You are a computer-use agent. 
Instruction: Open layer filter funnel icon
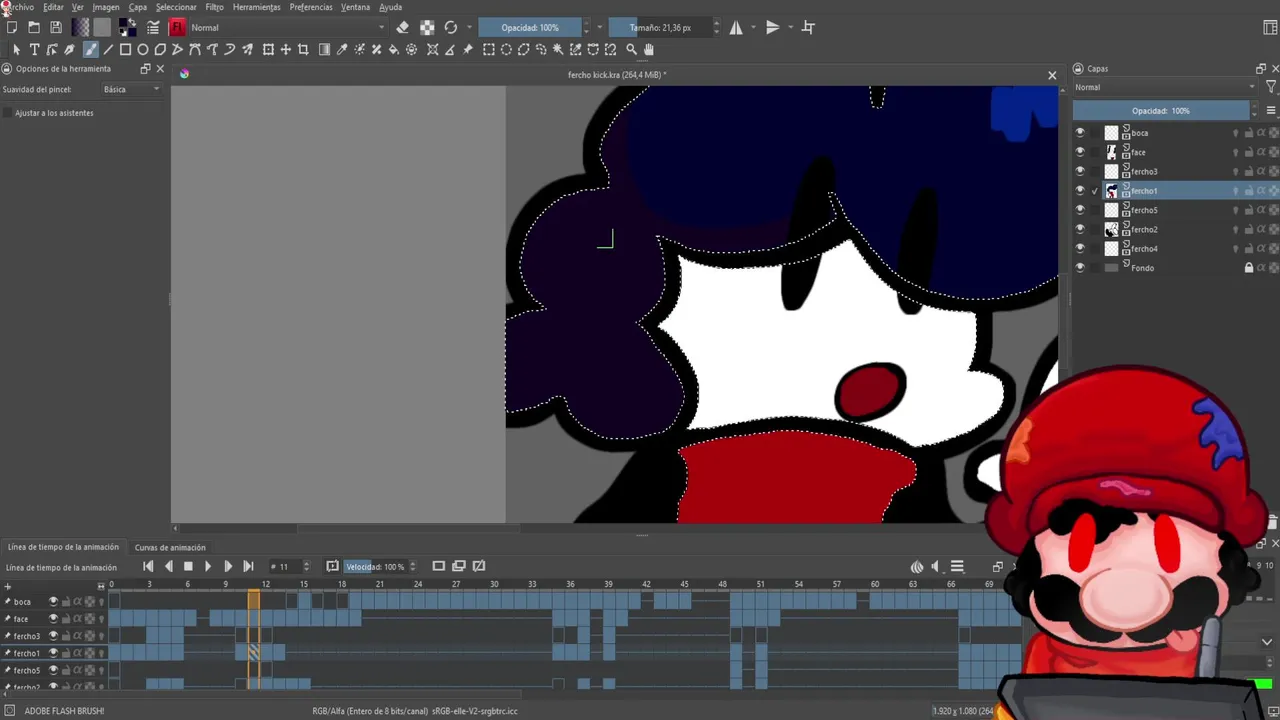point(1271,87)
